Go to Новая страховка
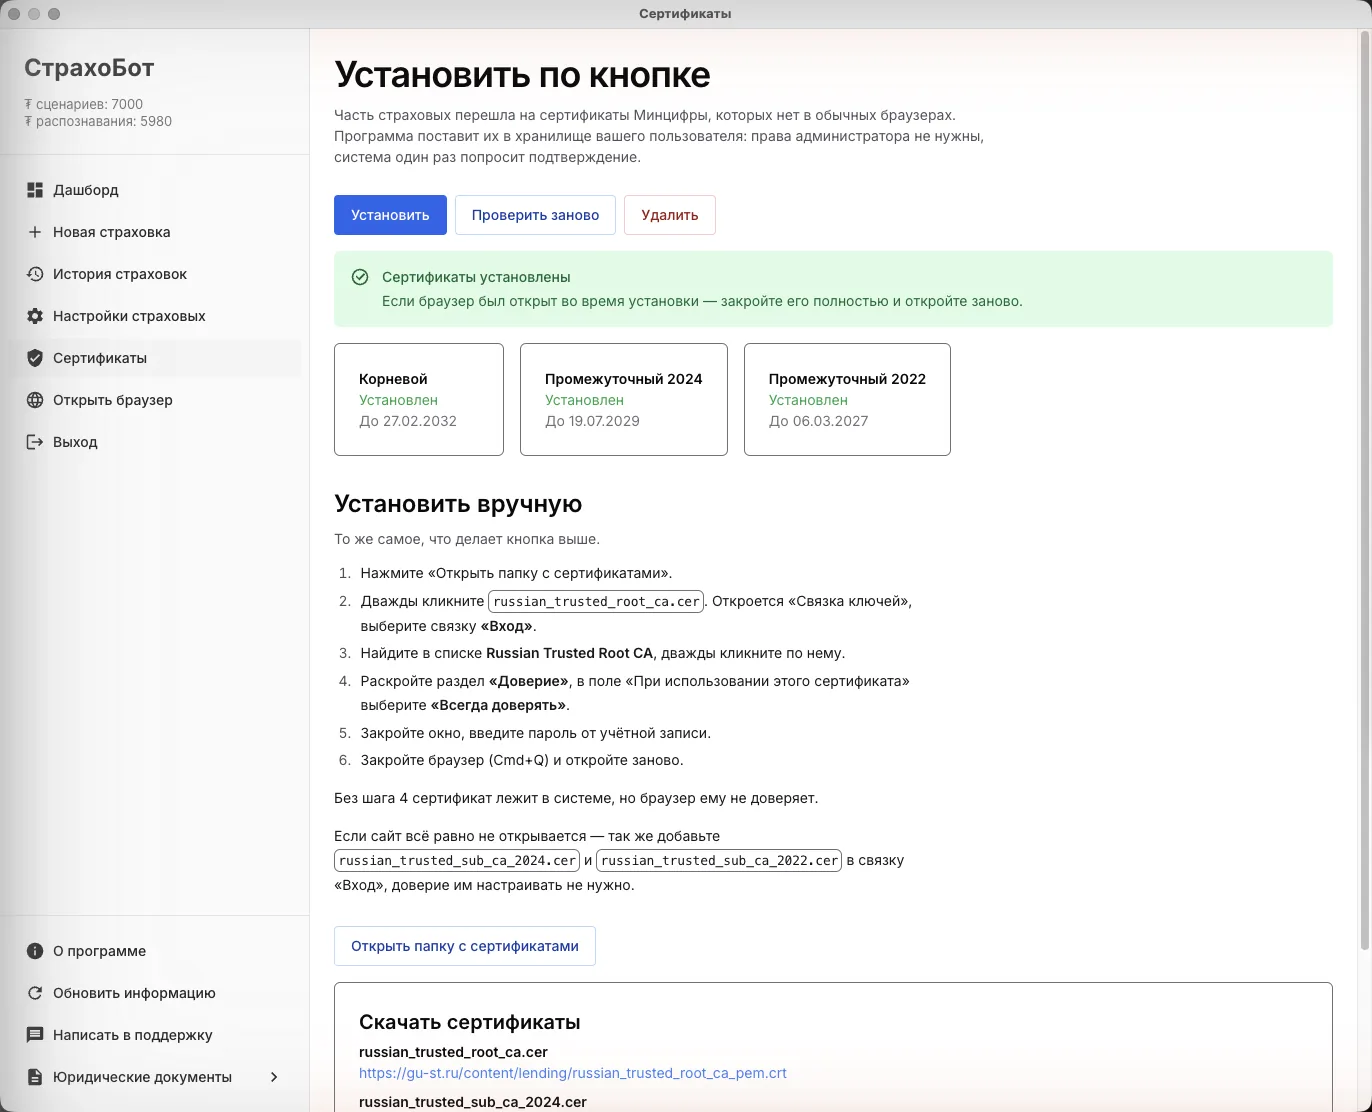 pyautogui.click(x=155, y=232)
